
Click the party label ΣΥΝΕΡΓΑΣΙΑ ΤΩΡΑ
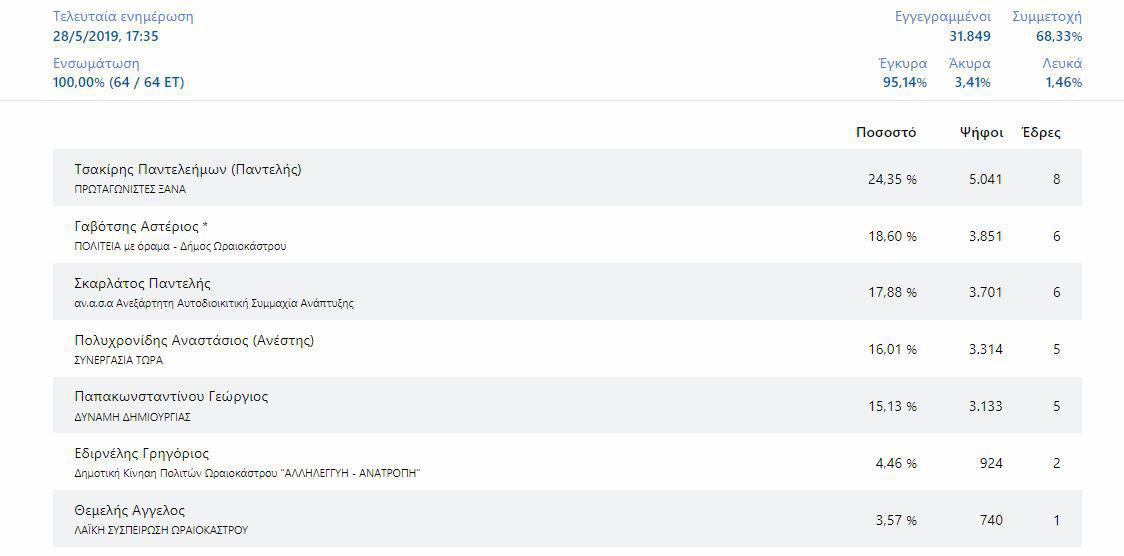[118, 360]
